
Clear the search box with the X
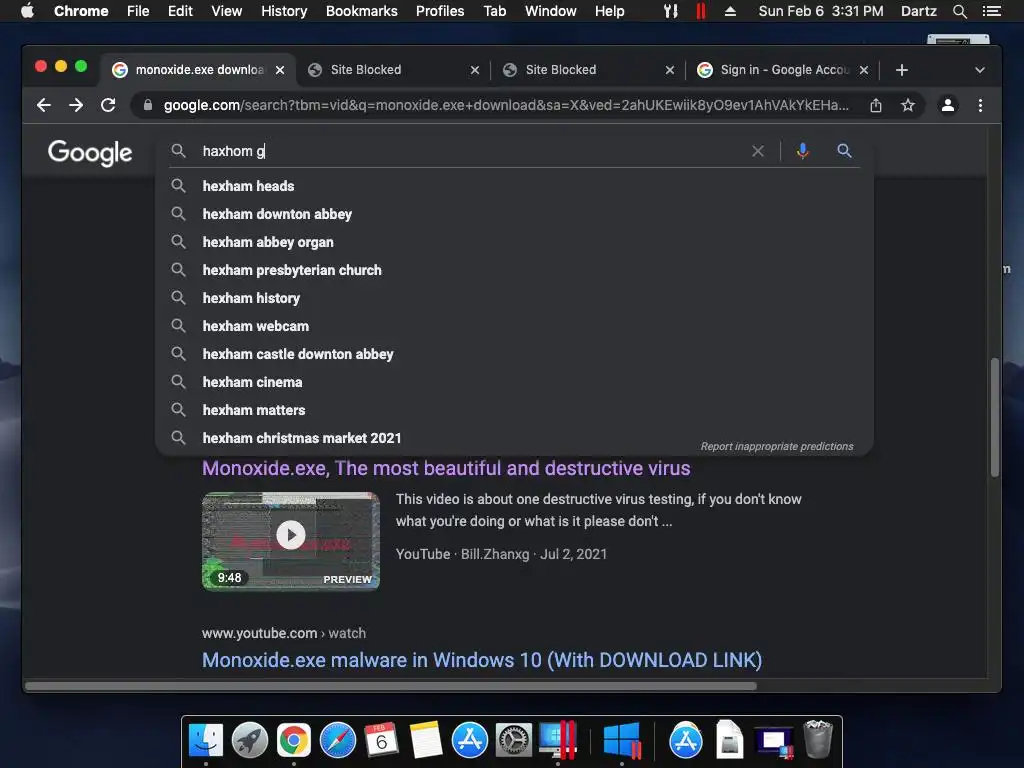758,152
